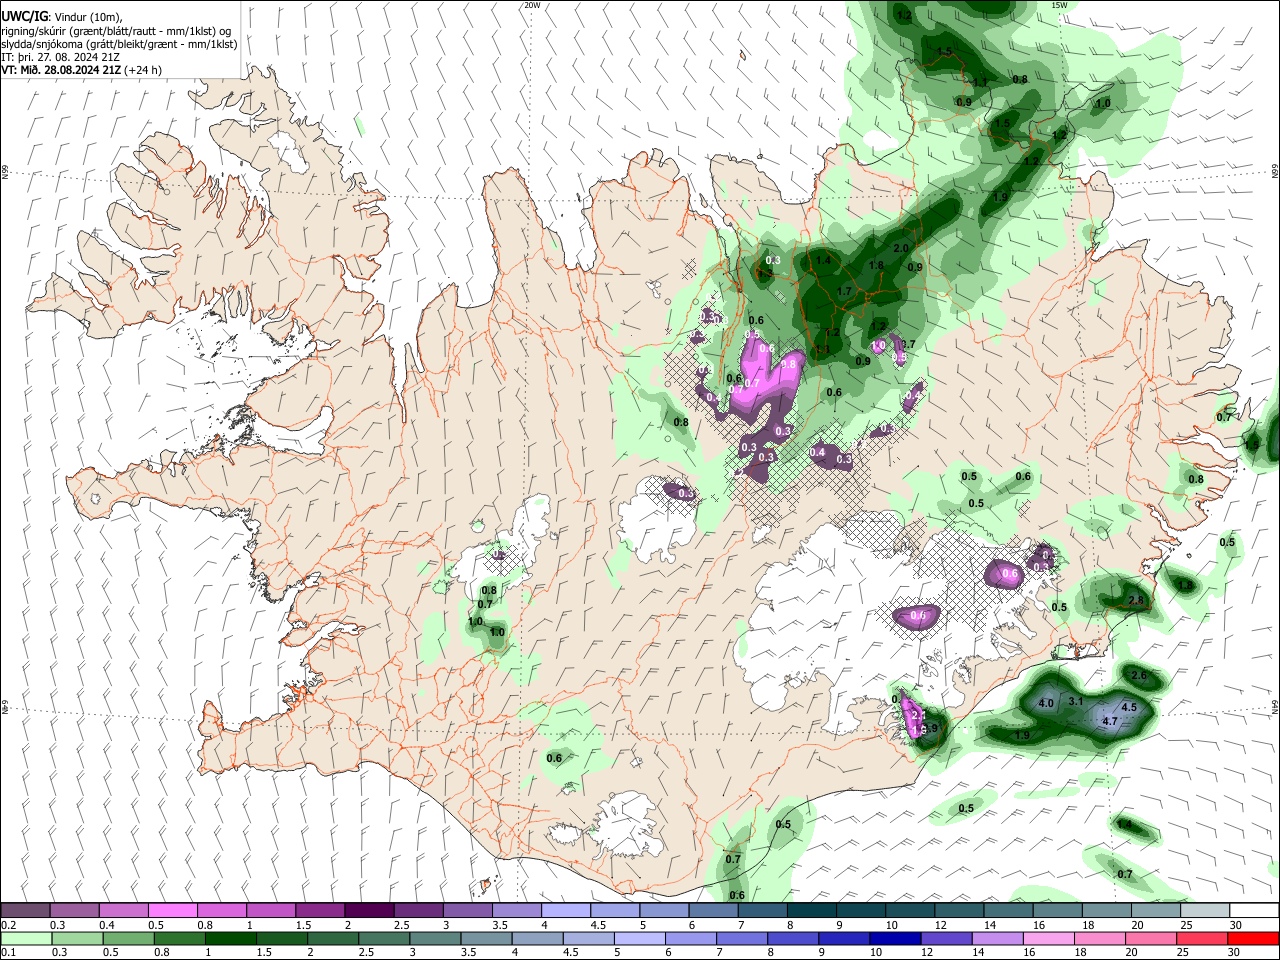The image size is (1280, 960).
Task: Click the 2.8 precipitation value on the map
Action: (1135, 600)
